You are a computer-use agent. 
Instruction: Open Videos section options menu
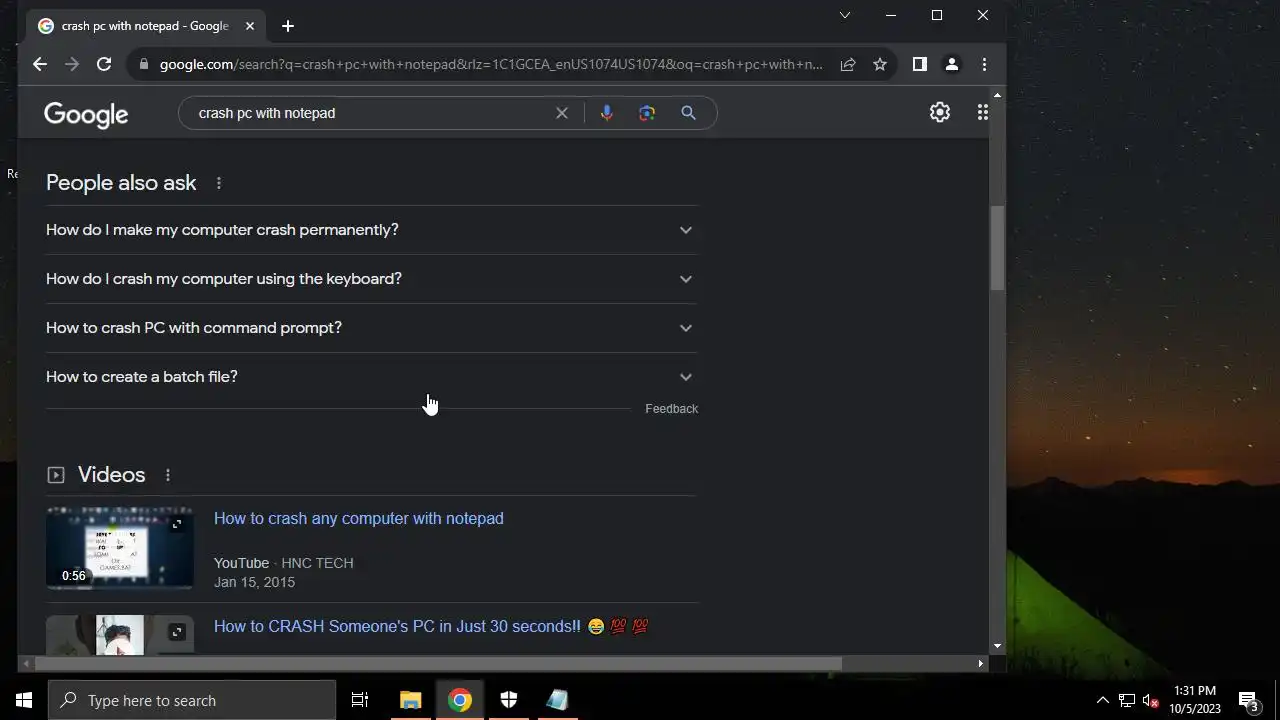[168, 475]
